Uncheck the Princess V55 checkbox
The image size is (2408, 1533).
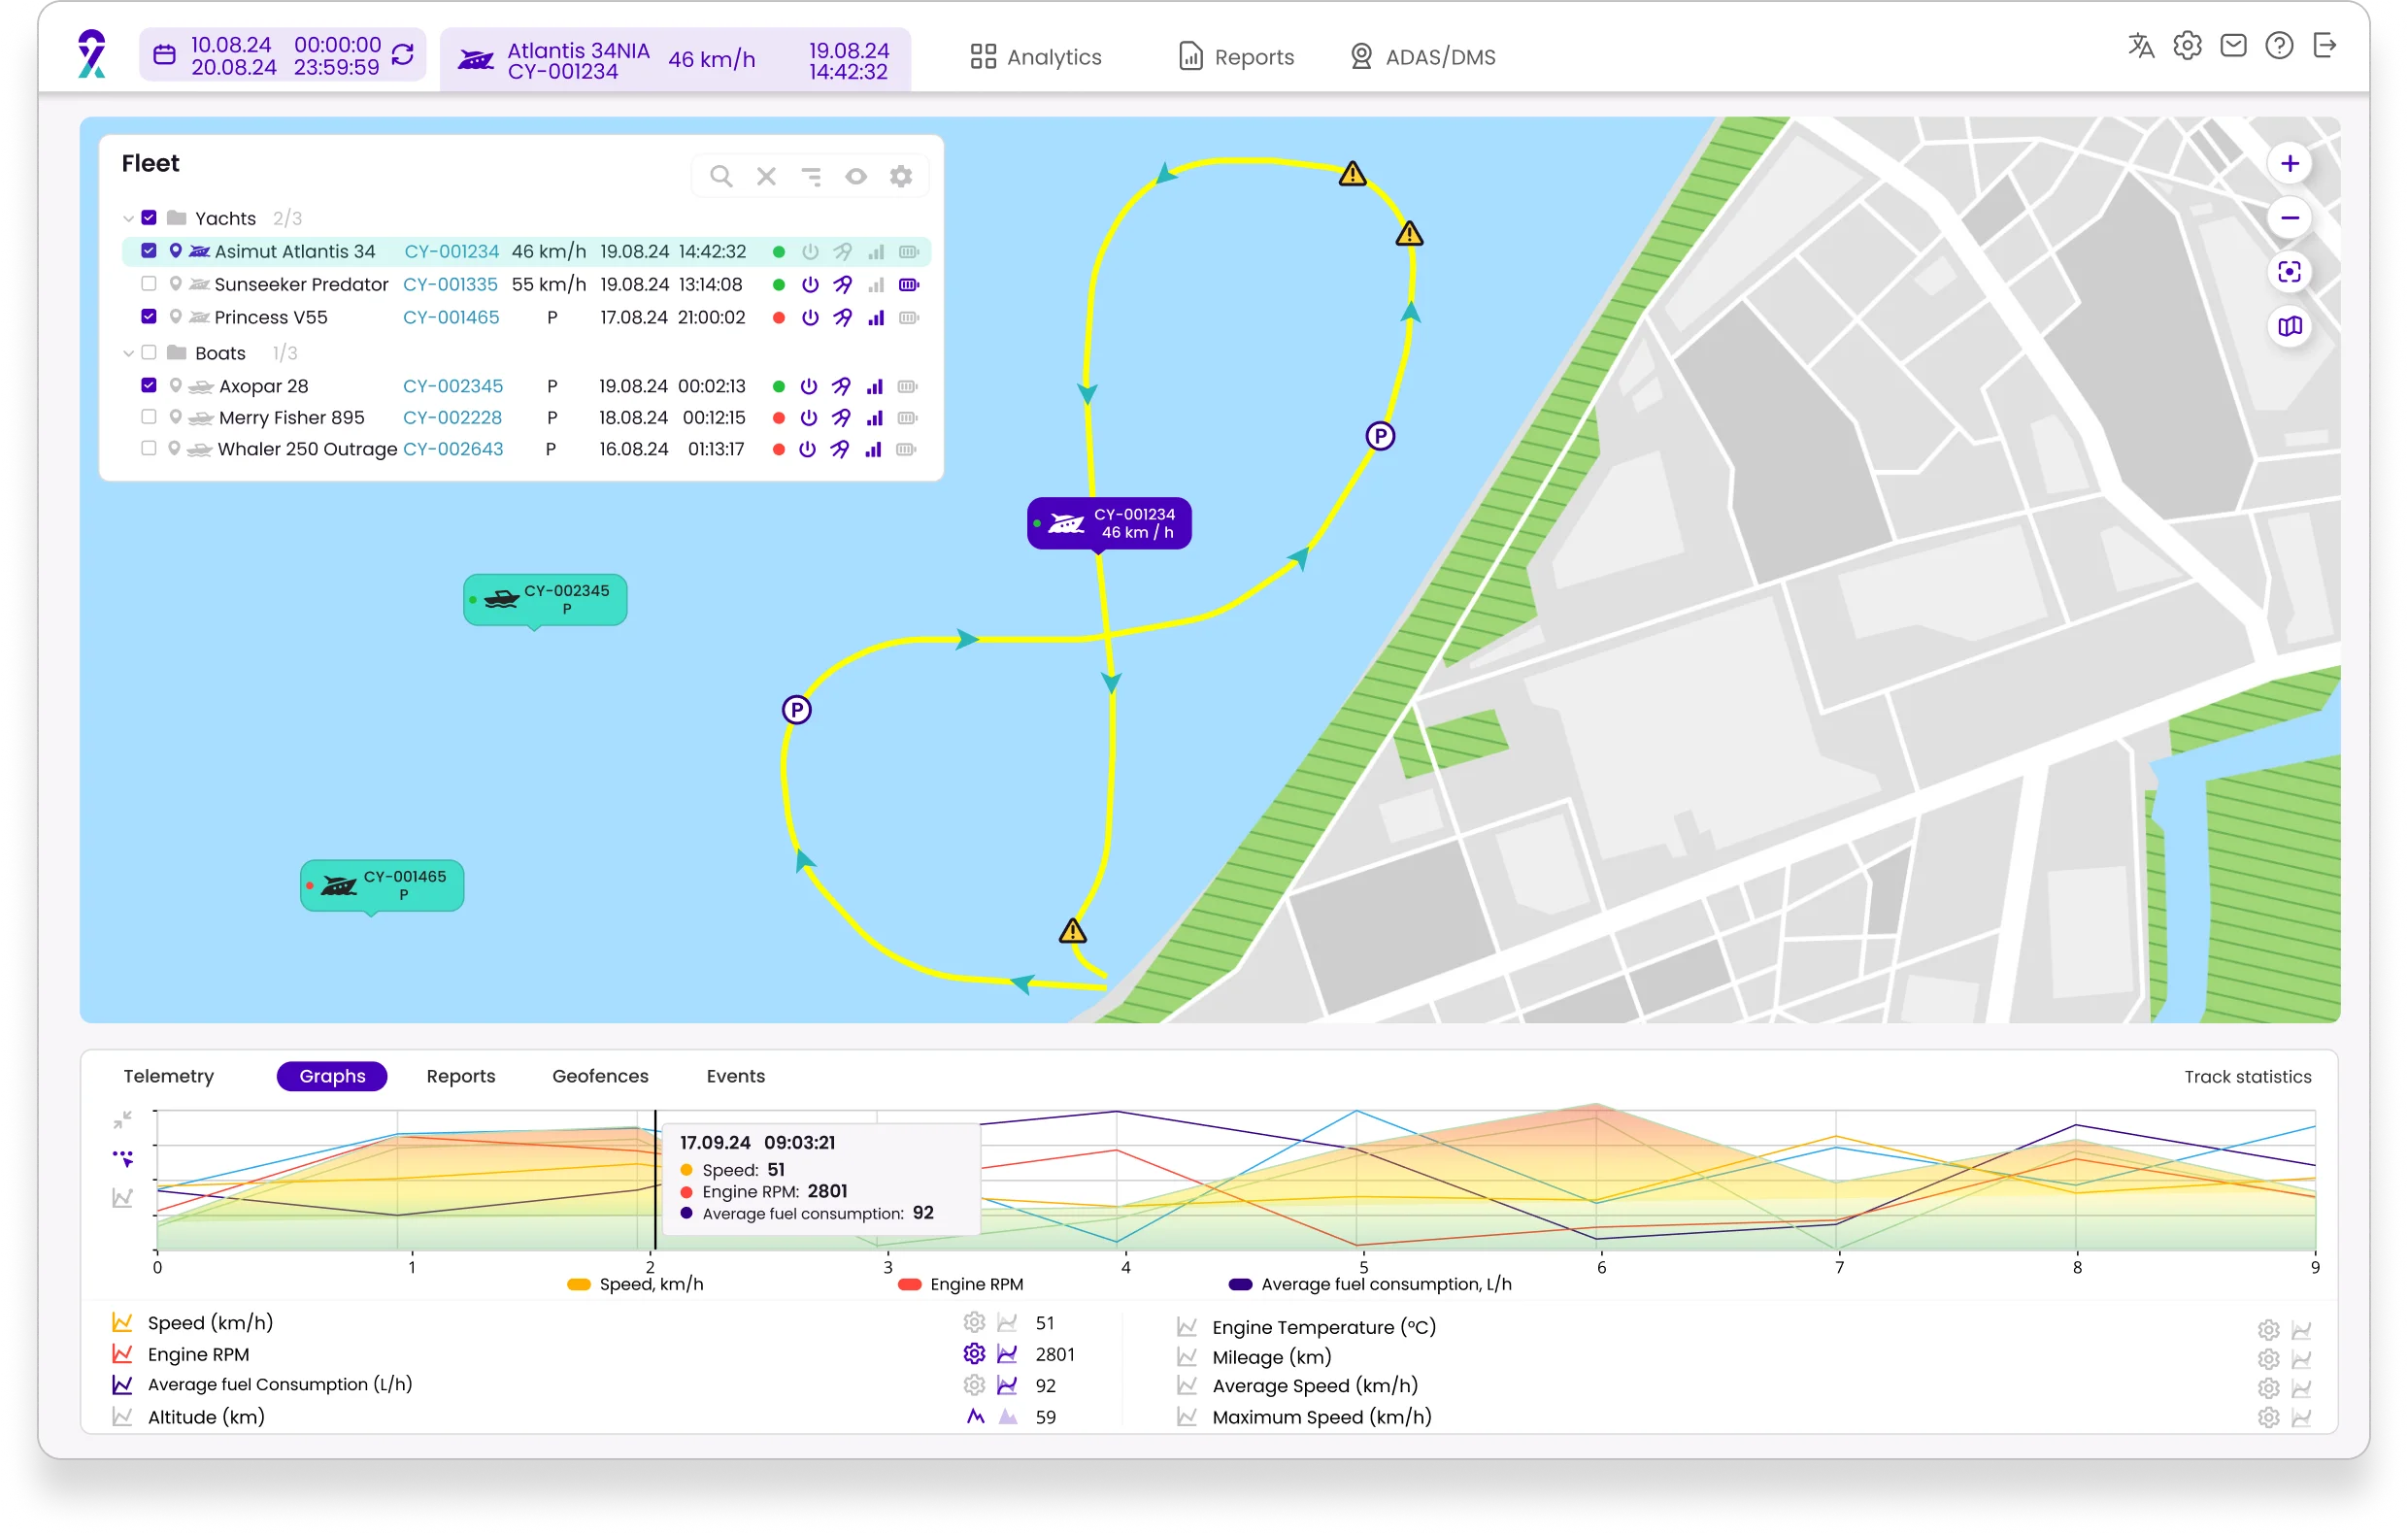coord(149,317)
